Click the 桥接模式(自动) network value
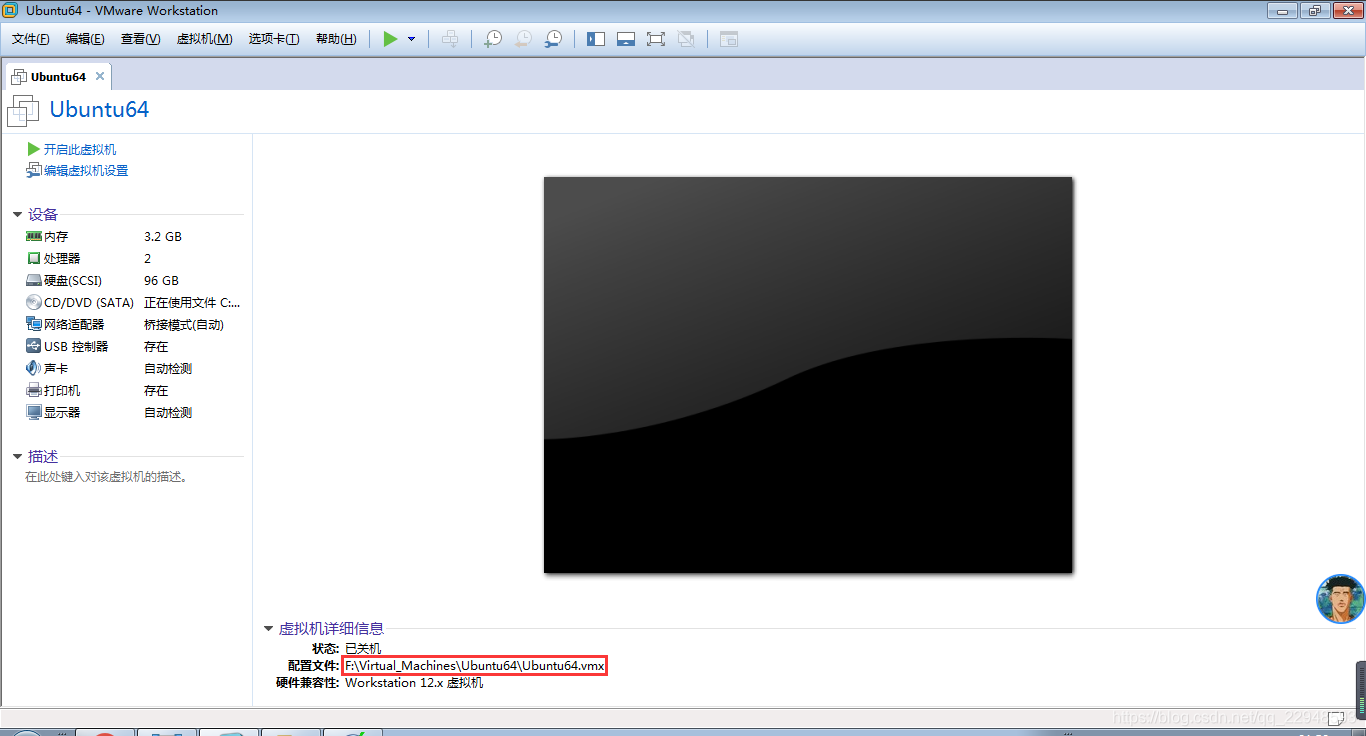1366x736 pixels. 184,325
